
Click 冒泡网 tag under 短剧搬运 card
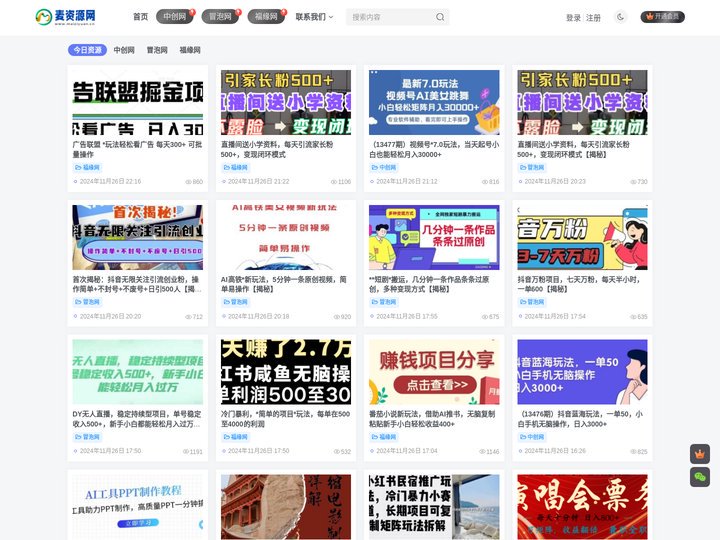pyautogui.click(x=384, y=302)
